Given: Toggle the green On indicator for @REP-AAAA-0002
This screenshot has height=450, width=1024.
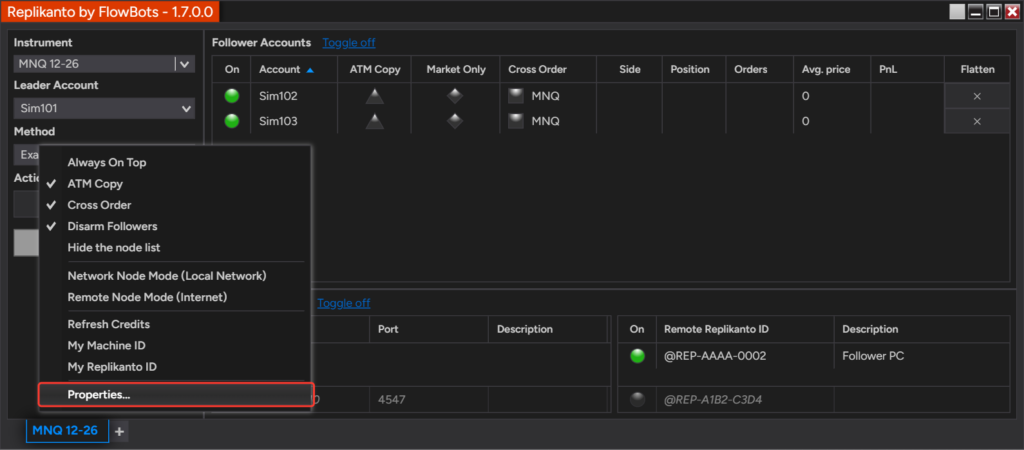Looking at the screenshot, I should coord(637,356).
